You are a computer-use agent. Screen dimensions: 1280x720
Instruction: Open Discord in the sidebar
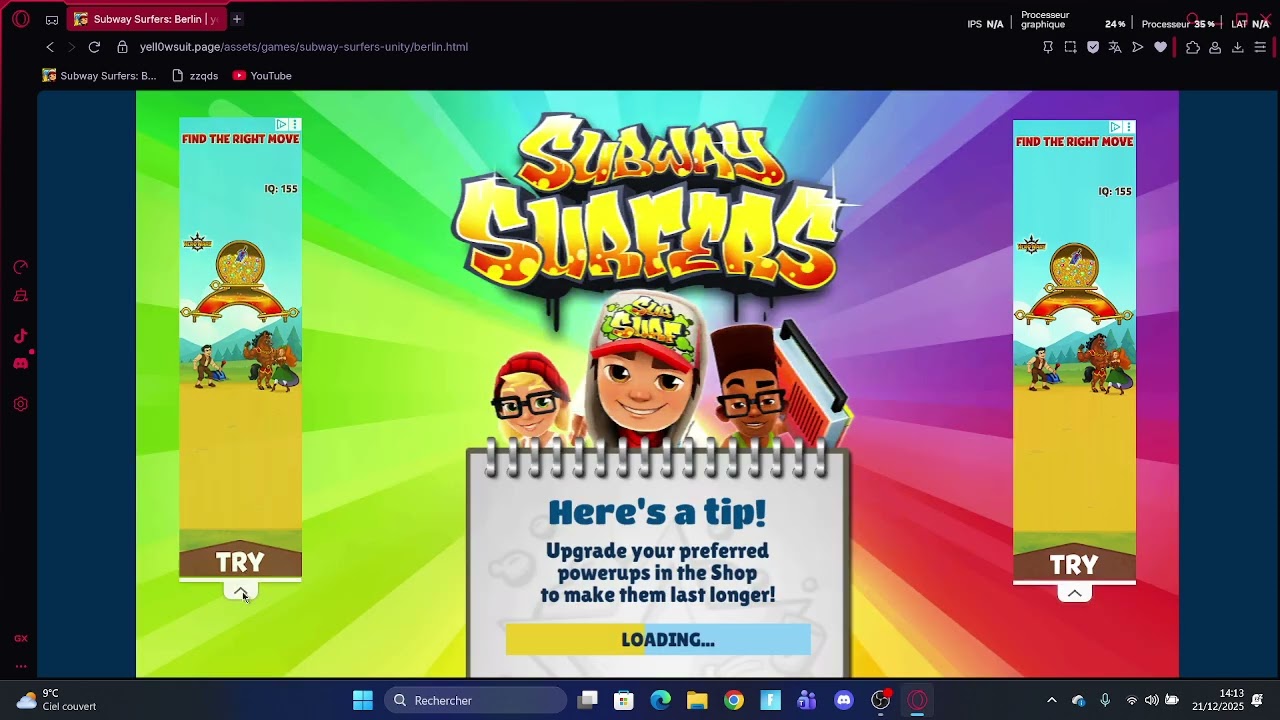(20, 363)
